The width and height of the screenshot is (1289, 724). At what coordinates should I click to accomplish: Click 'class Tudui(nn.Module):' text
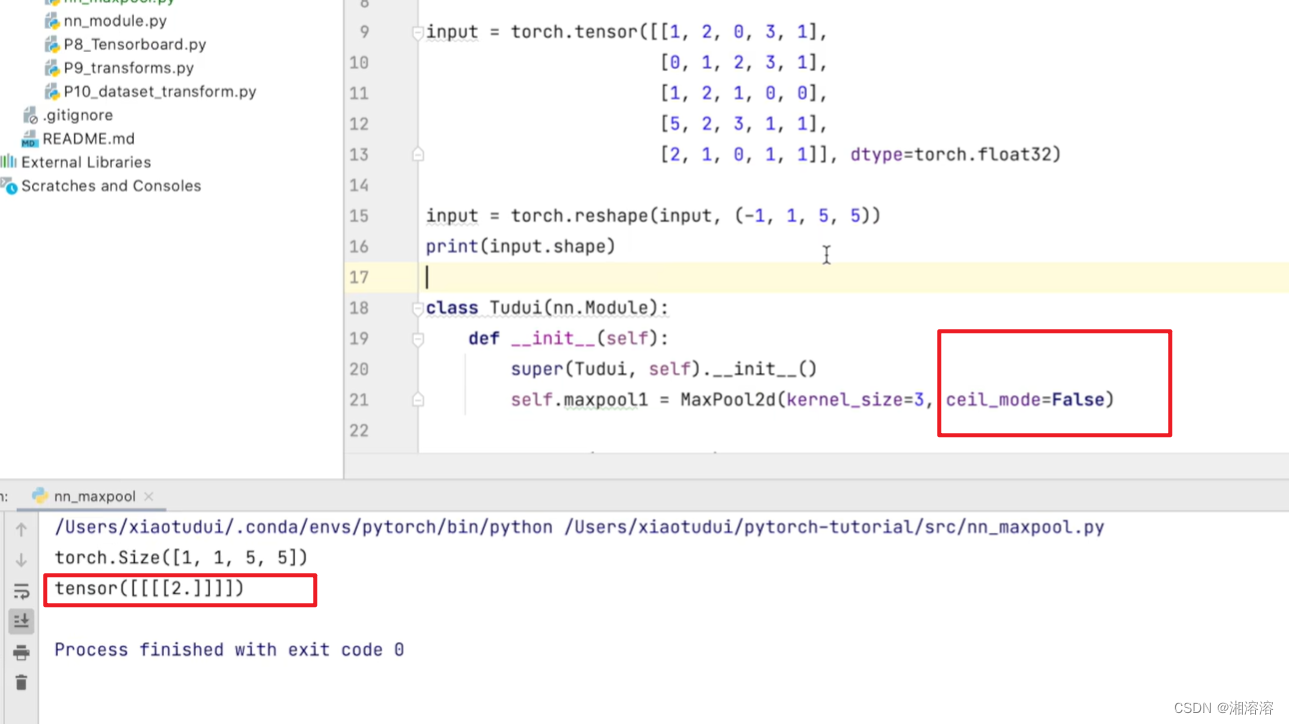[547, 308]
